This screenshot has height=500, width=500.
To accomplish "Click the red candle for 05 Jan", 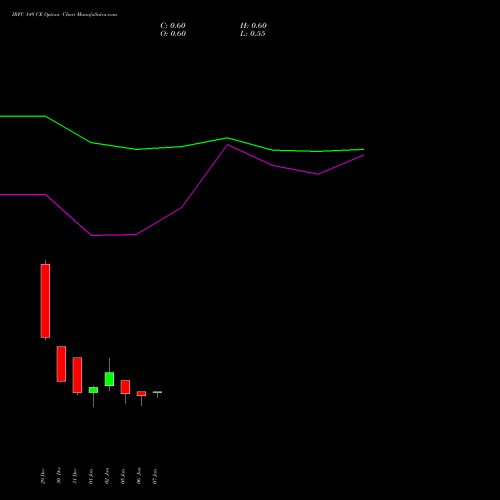I will tap(125, 387).
